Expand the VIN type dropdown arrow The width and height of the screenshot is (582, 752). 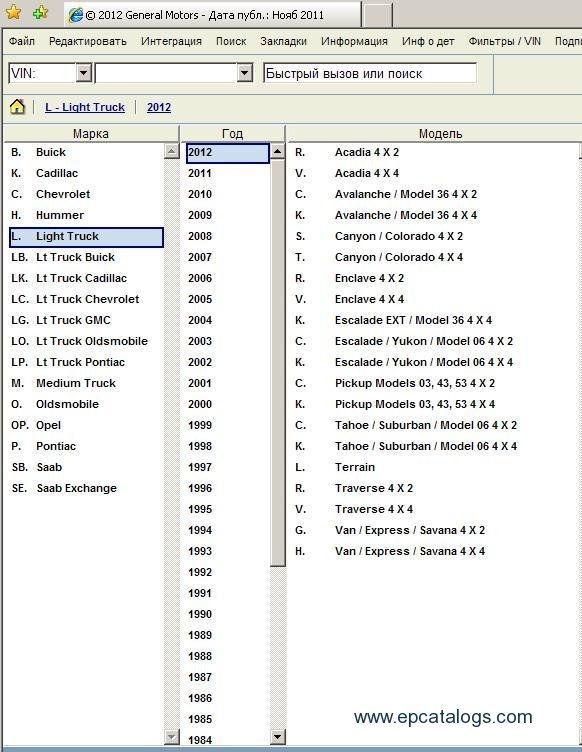click(83, 73)
